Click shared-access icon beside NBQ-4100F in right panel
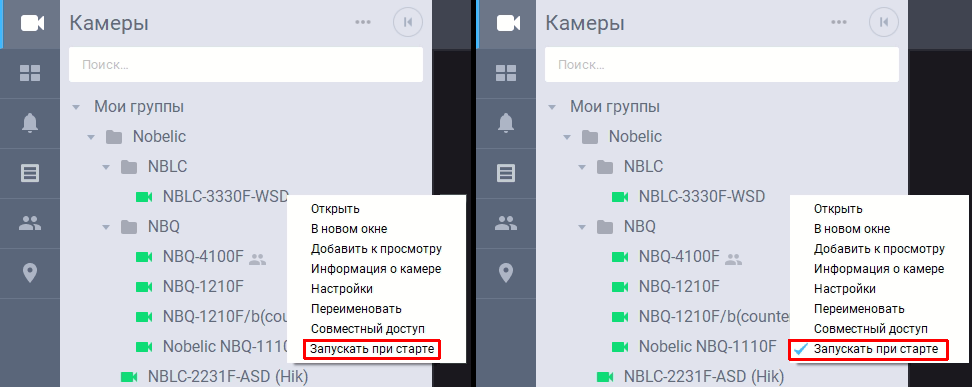 (733, 260)
